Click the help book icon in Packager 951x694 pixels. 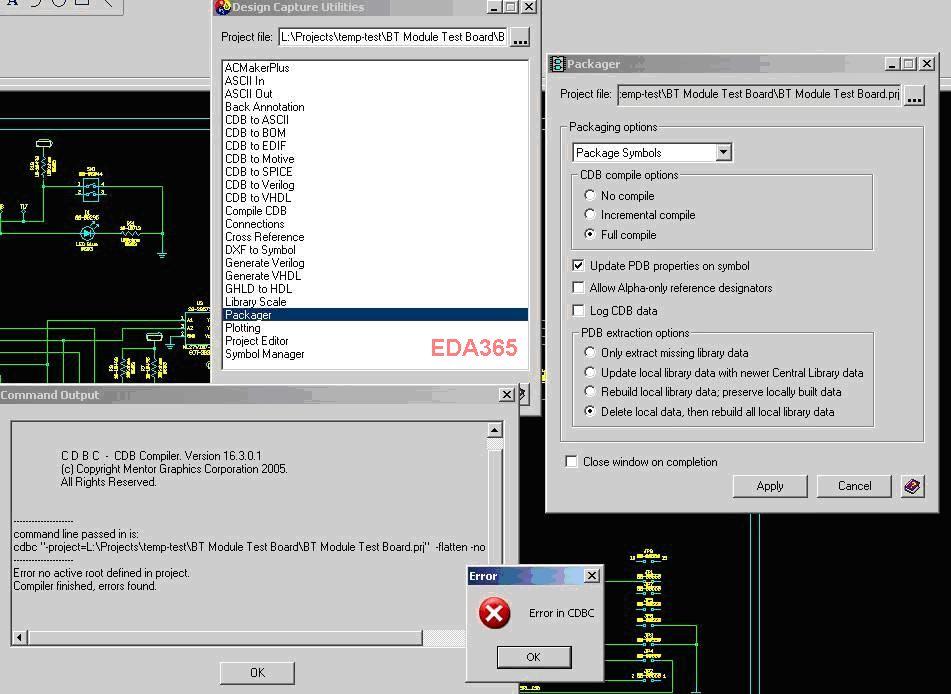(911, 486)
